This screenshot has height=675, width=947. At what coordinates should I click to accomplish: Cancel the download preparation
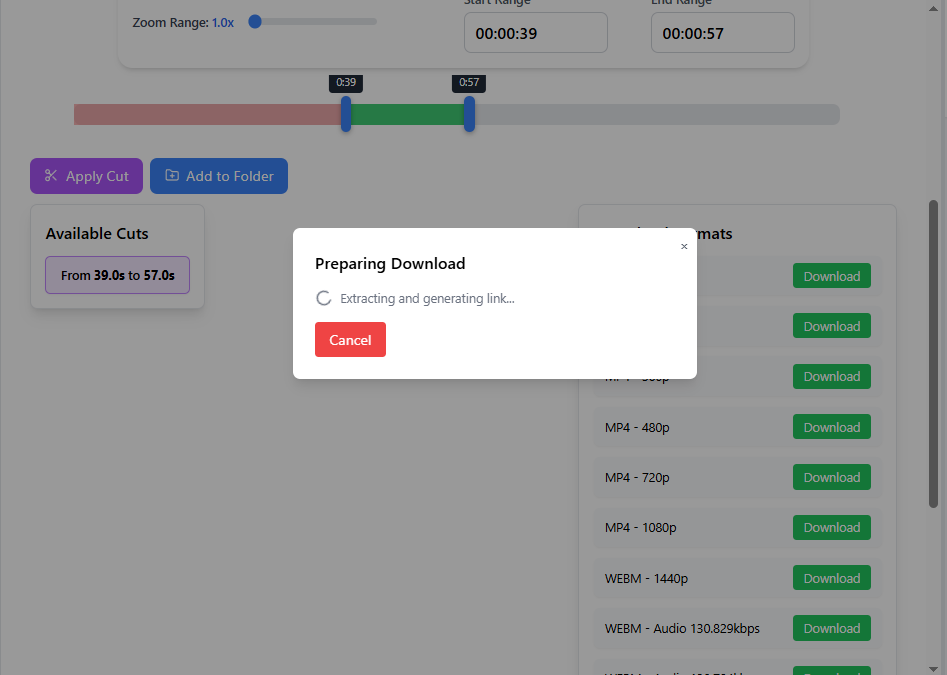tap(350, 340)
